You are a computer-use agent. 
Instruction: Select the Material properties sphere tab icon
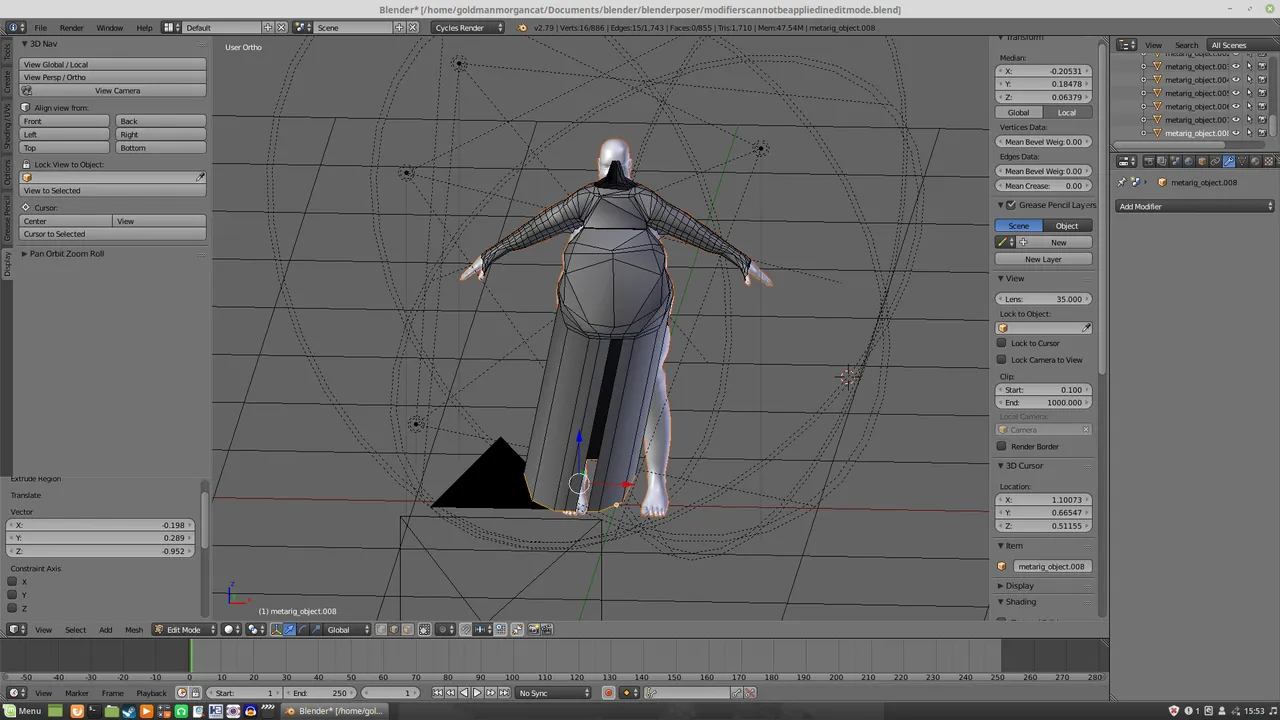(1255, 161)
